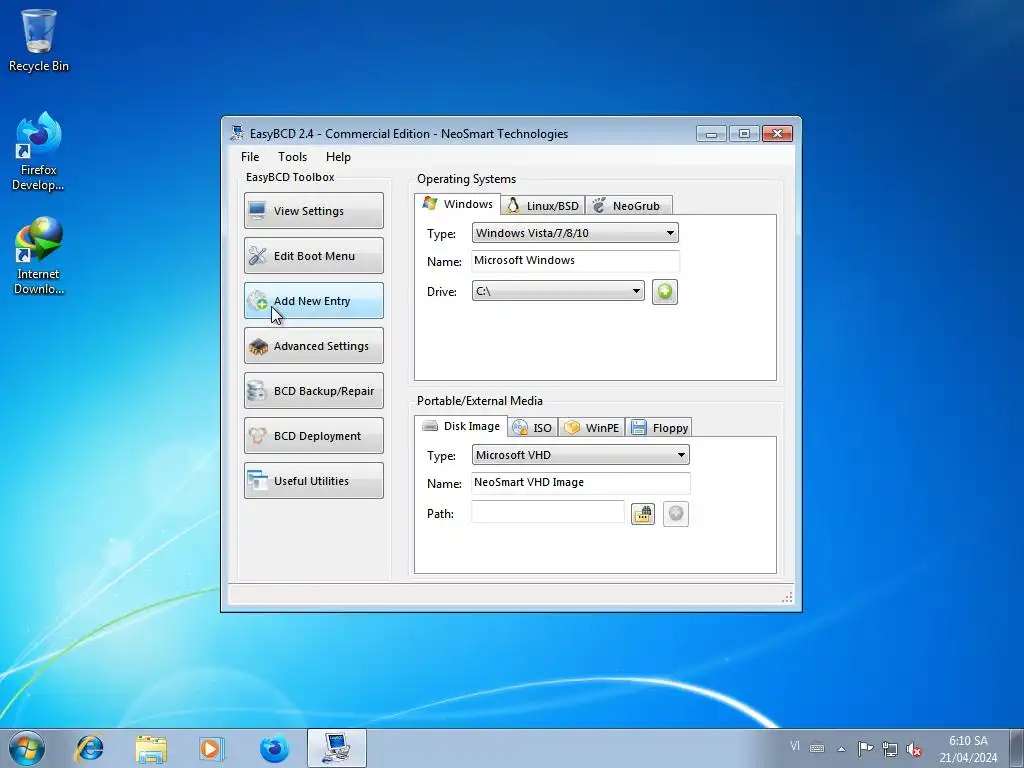Open Windows Explorer from taskbar

click(151, 748)
